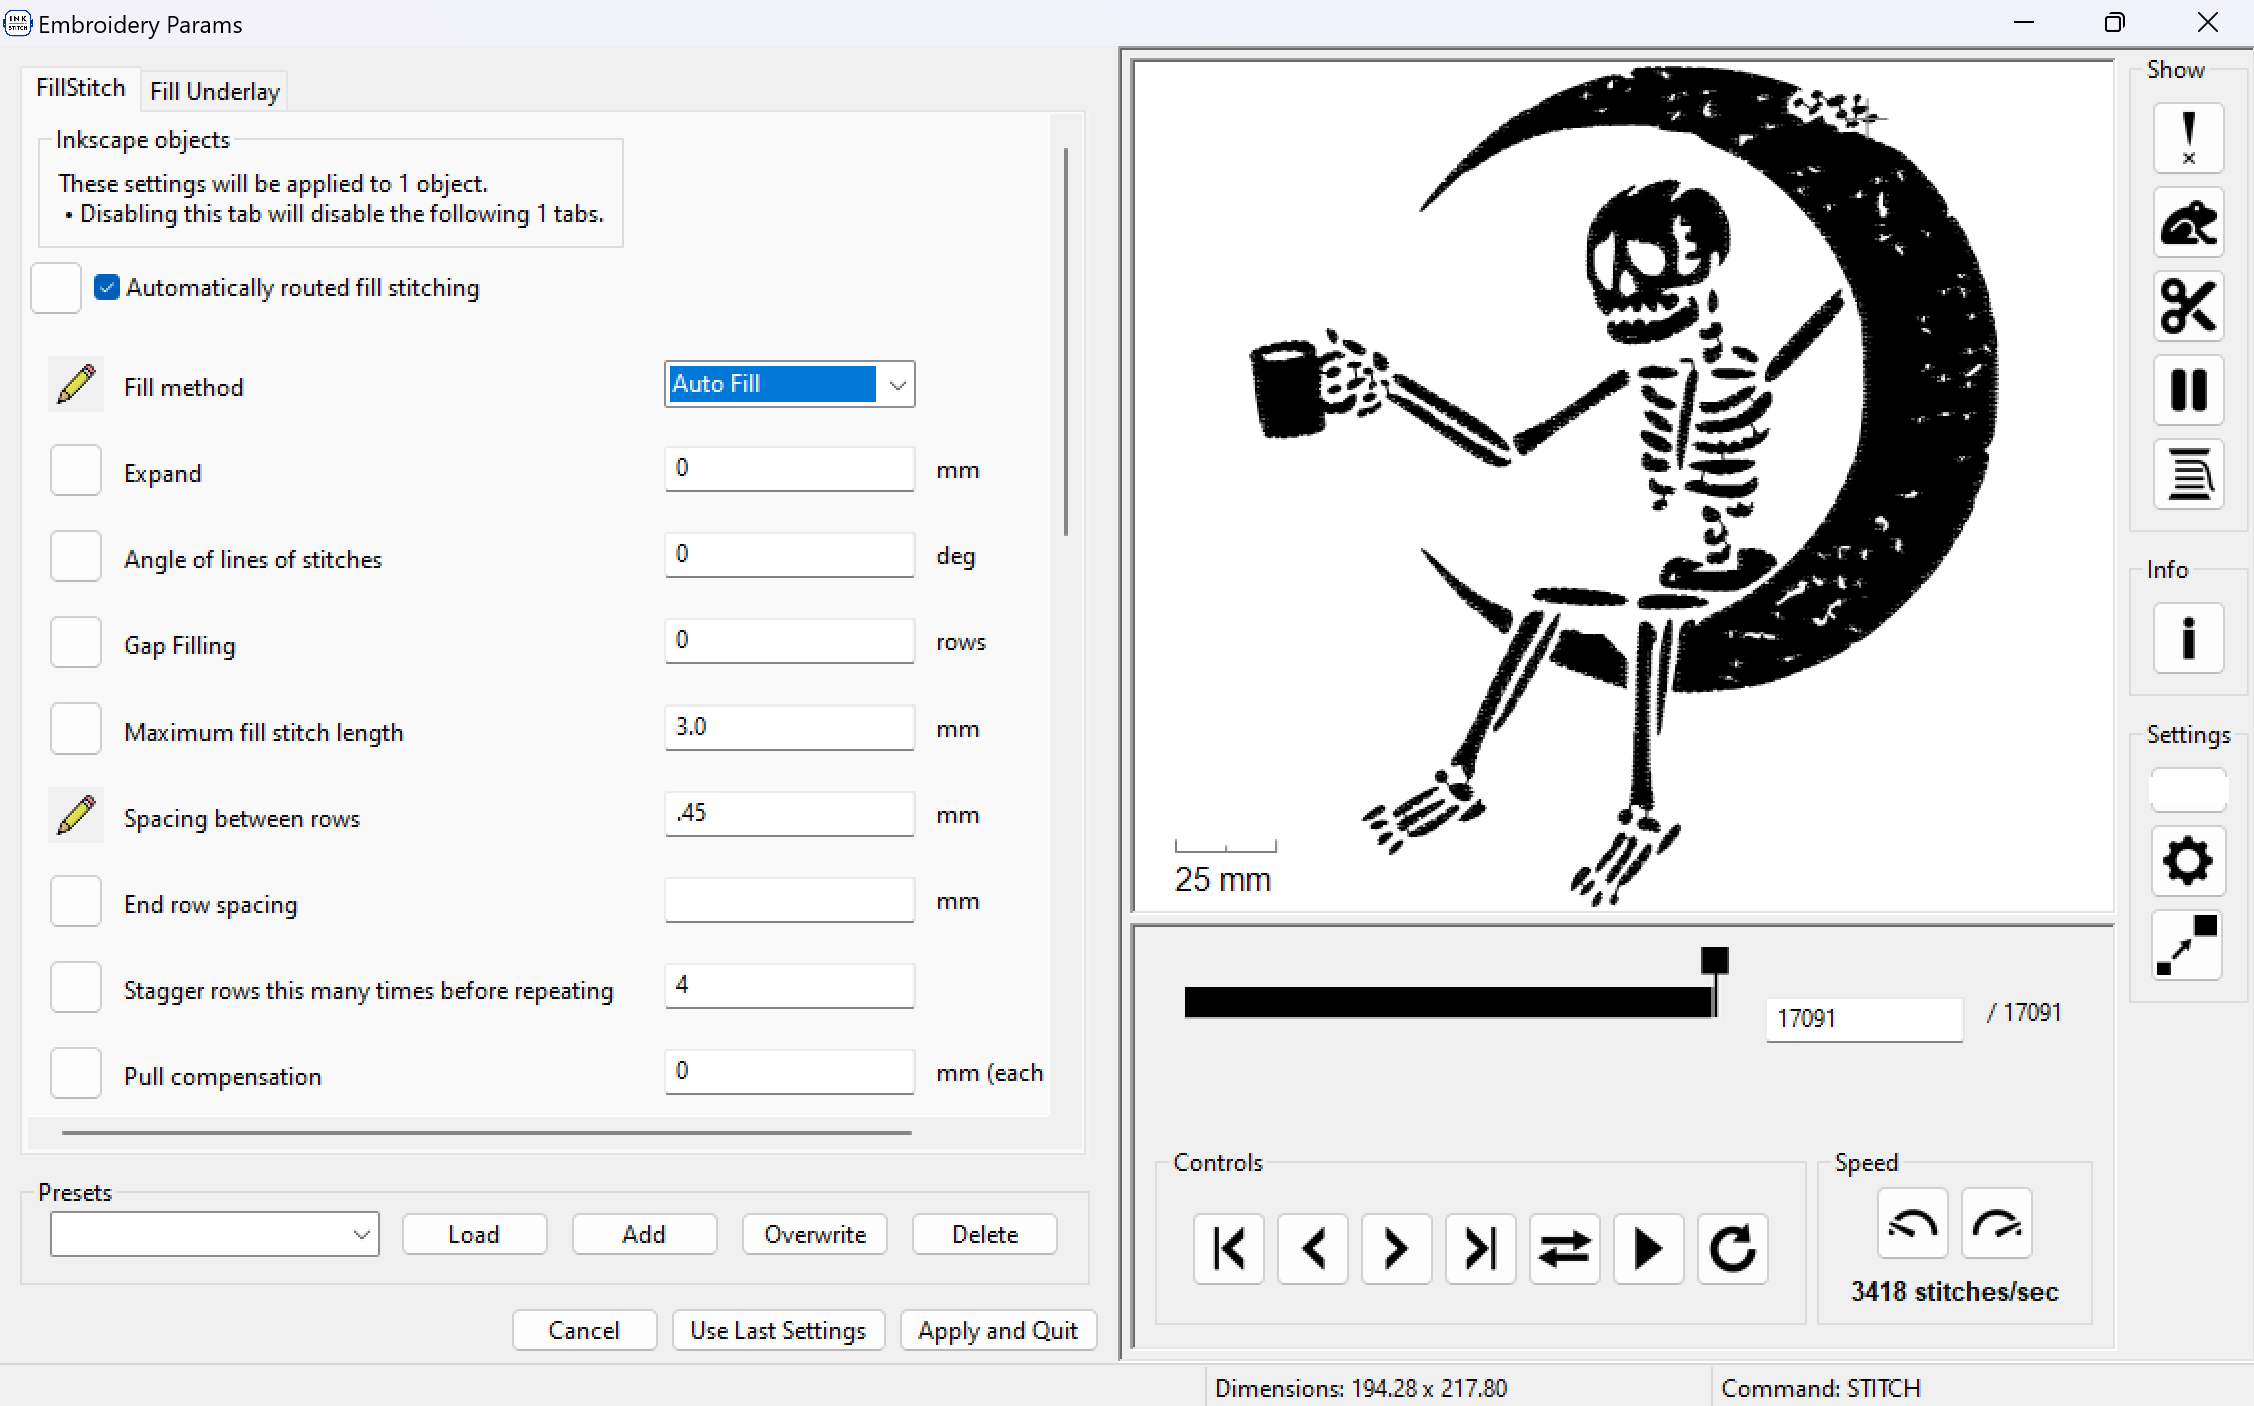
Task: Maximize the Embroidery Params window
Action: pos(2114,23)
